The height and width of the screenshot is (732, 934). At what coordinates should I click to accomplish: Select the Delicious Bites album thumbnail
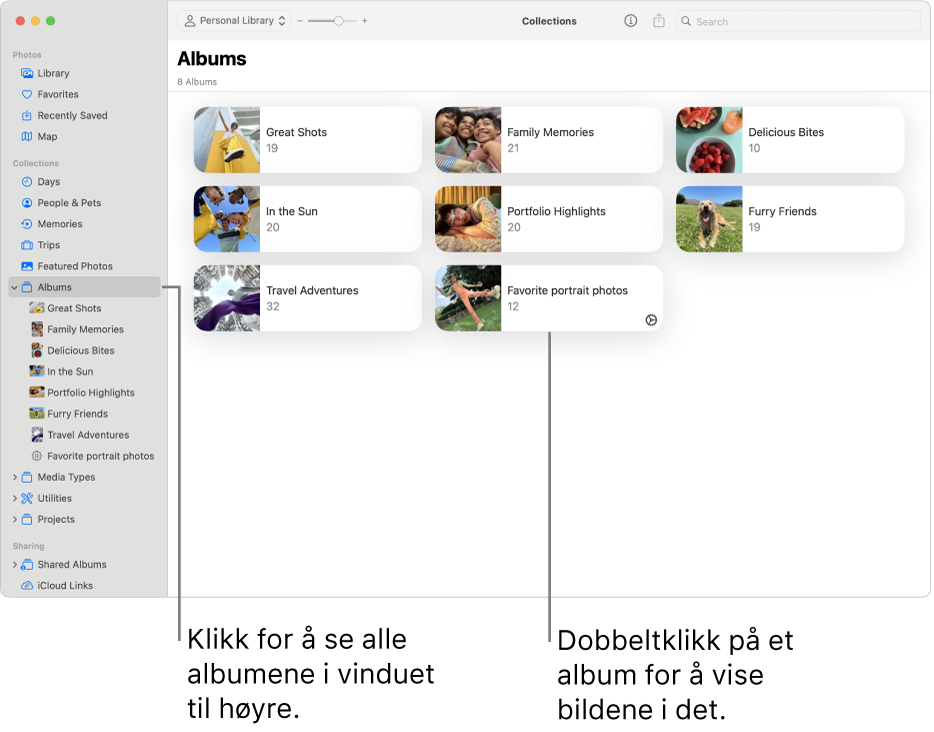click(709, 140)
